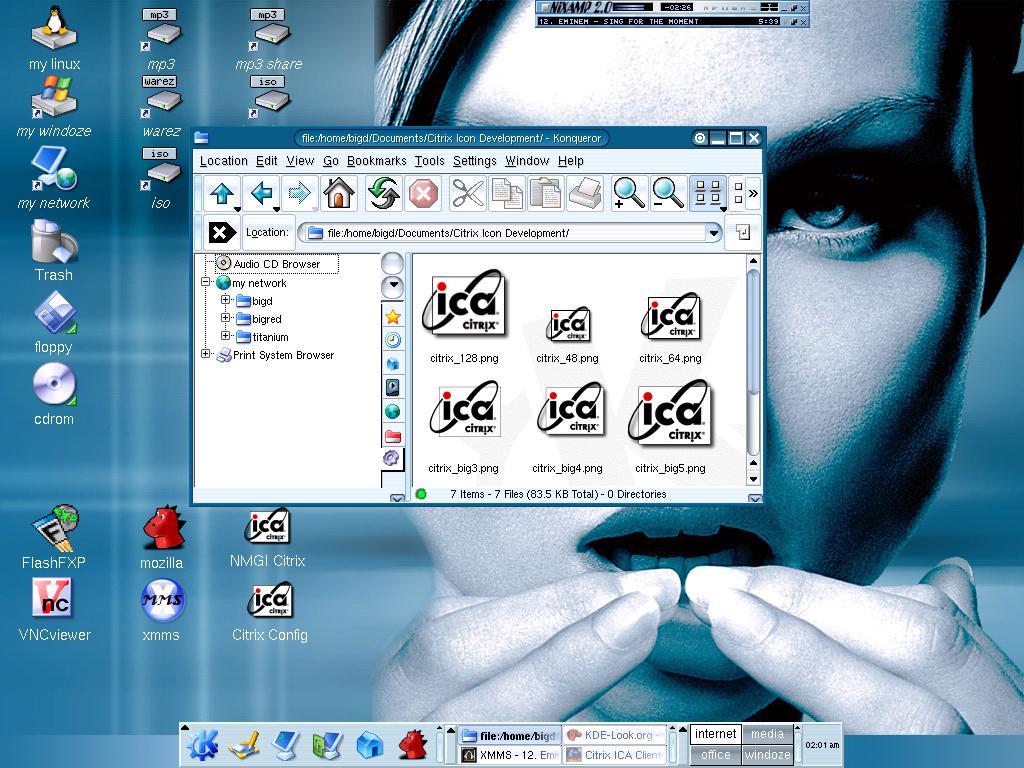This screenshot has width=1024, height=768.
Task: Open the Services sidebar tab icon
Action: (x=392, y=458)
